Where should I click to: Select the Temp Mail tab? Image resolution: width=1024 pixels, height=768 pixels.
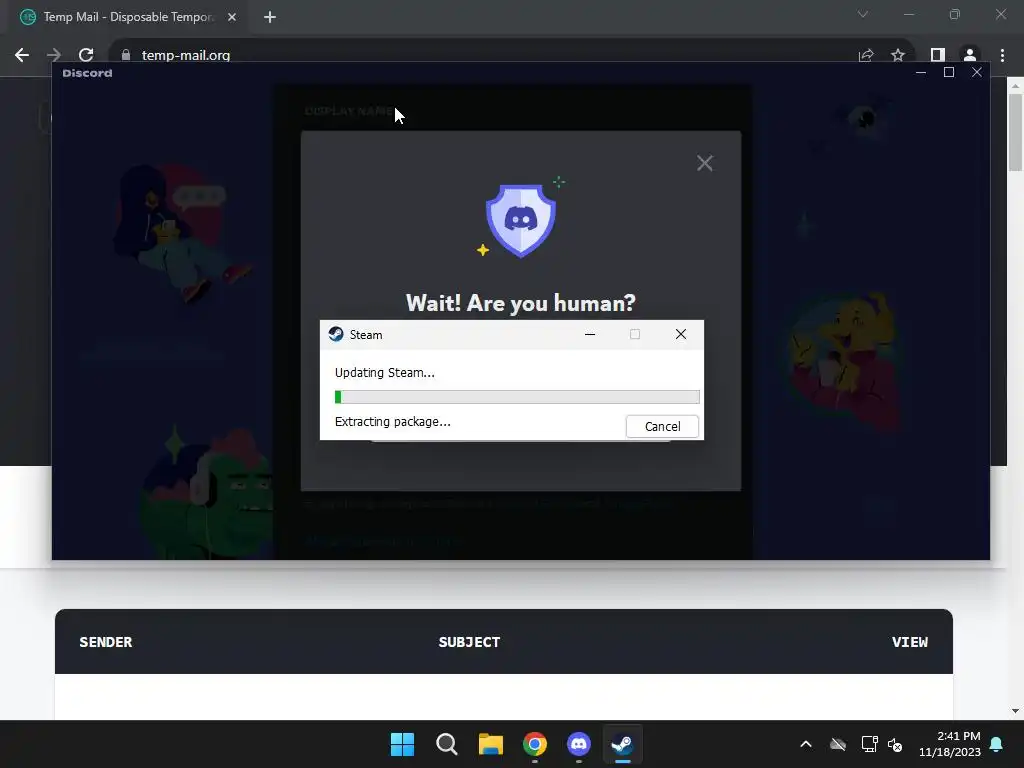point(129,17)
